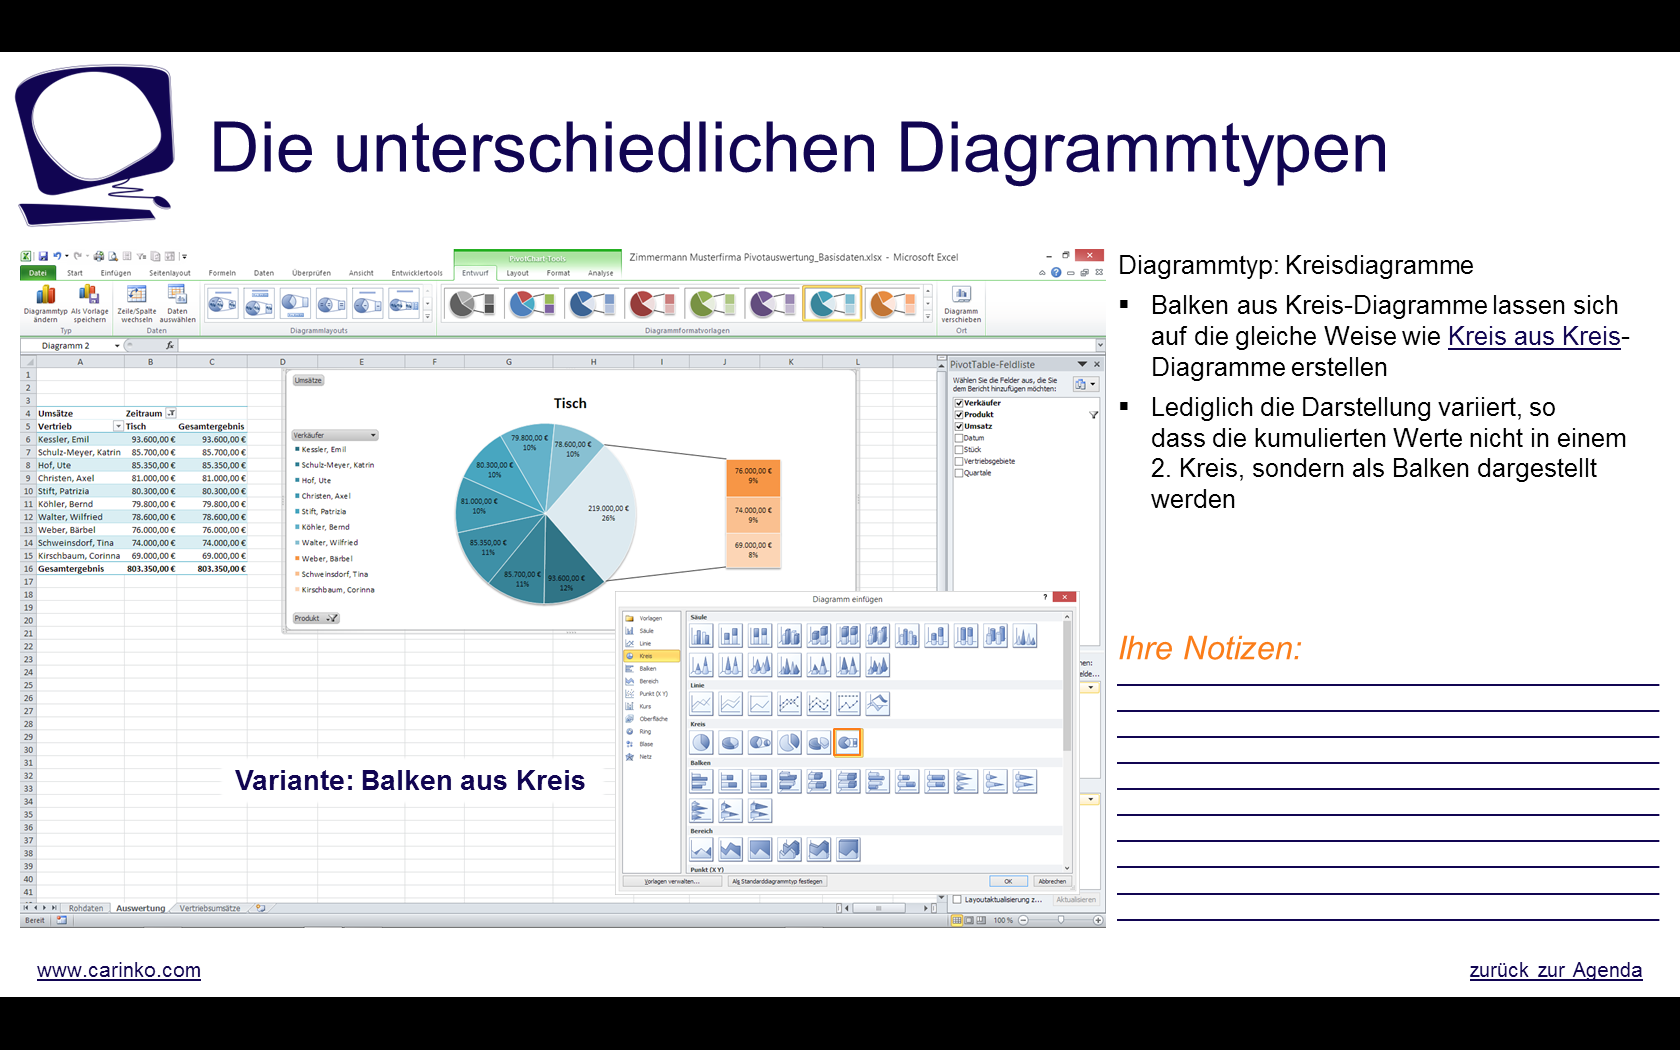This screenshot has width=1680, height=1050.
Task: Open PivotTable-Feldliste pane options arrow
Action: coord(1082,364)
